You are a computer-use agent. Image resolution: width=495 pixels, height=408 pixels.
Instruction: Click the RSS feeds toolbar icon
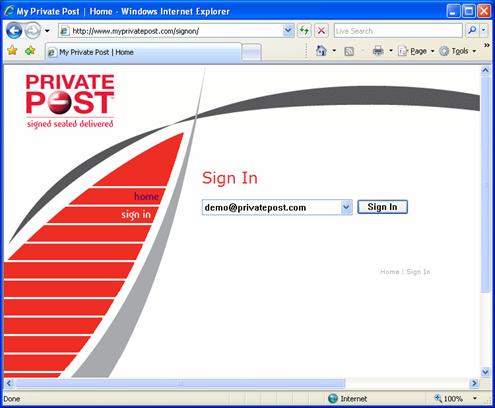coord(349,51)
